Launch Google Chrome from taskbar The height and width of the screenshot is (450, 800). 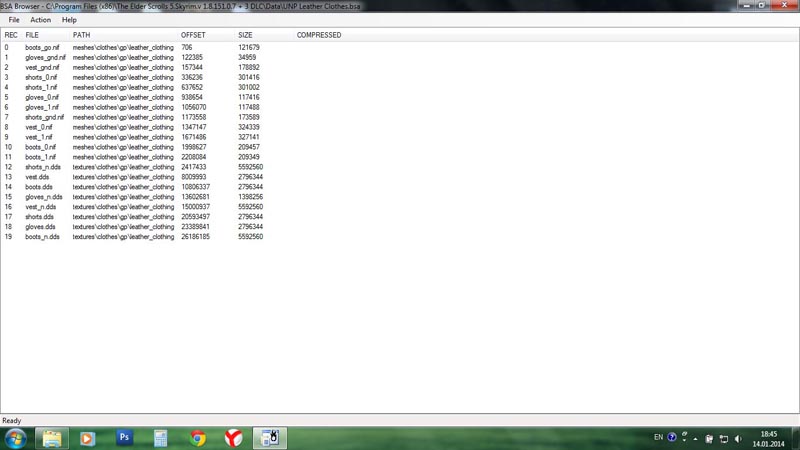point(197,438)
